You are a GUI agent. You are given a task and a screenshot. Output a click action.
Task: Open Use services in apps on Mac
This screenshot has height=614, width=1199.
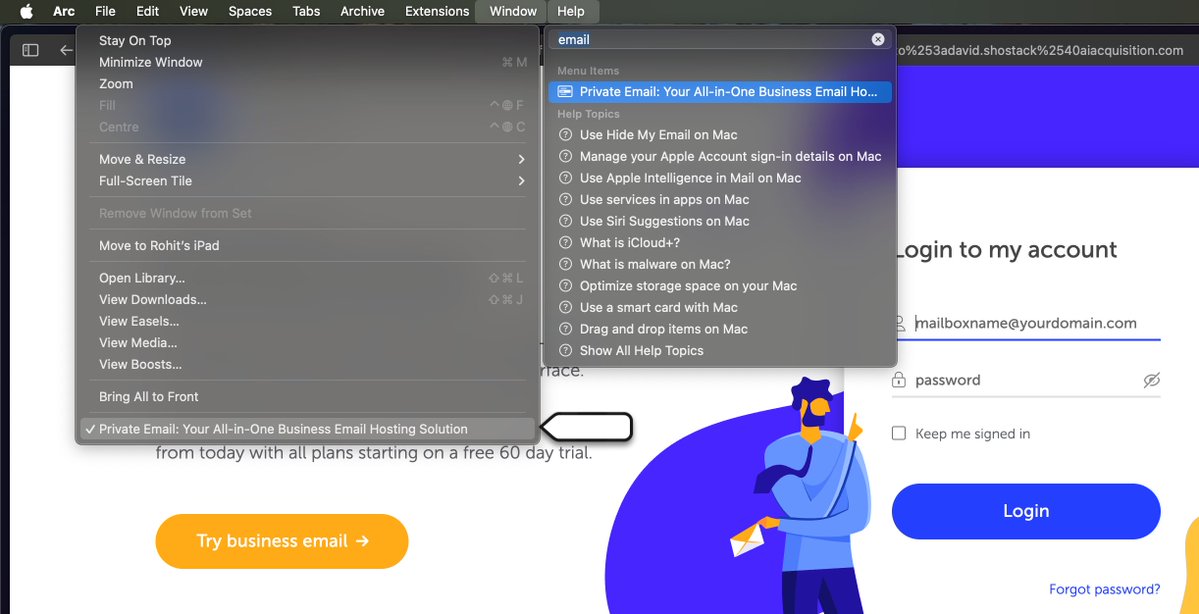[720, 200]
